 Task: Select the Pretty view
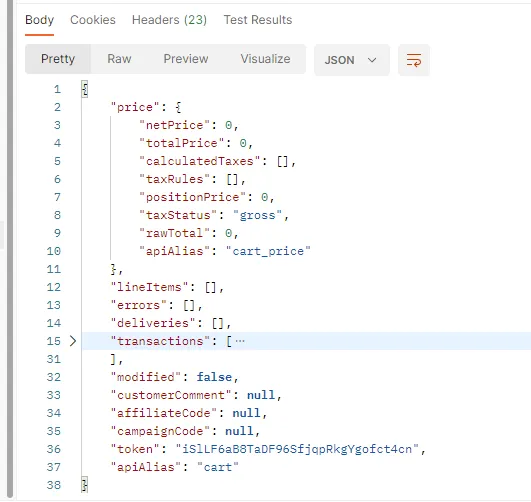(x=58, y=59)
